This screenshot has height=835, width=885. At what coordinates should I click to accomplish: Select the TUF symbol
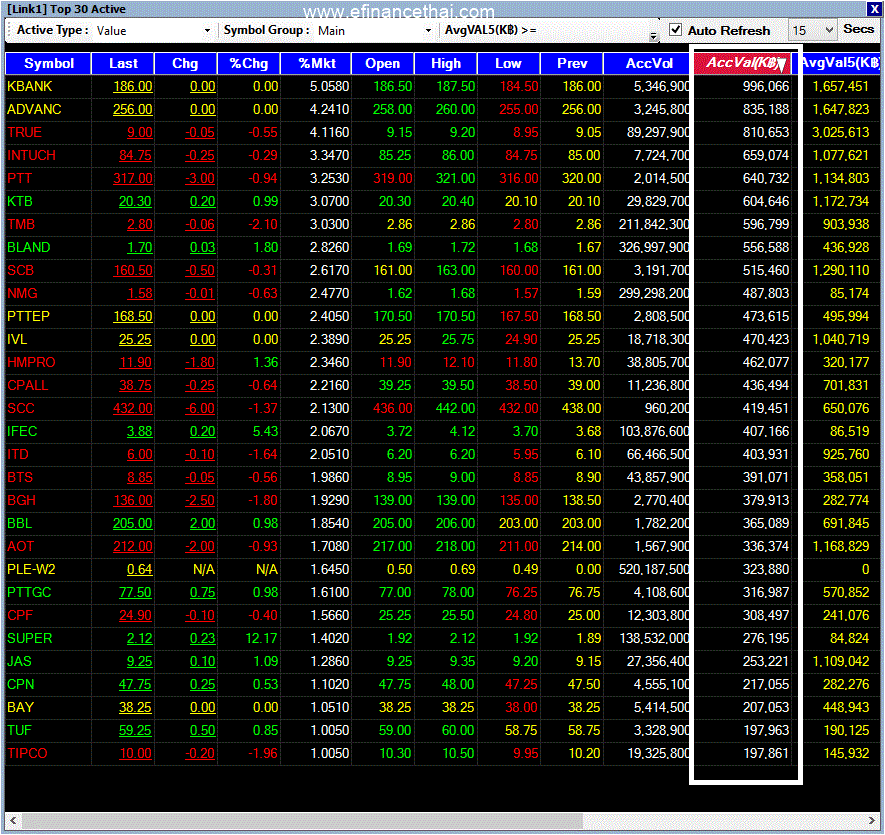click(19, 731)
